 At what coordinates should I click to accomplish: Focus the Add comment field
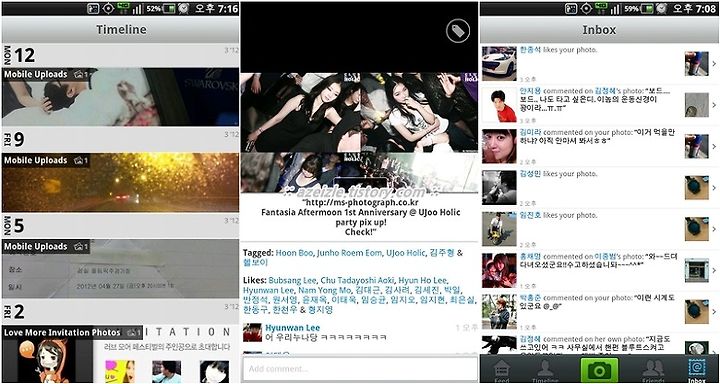point(360,369)
